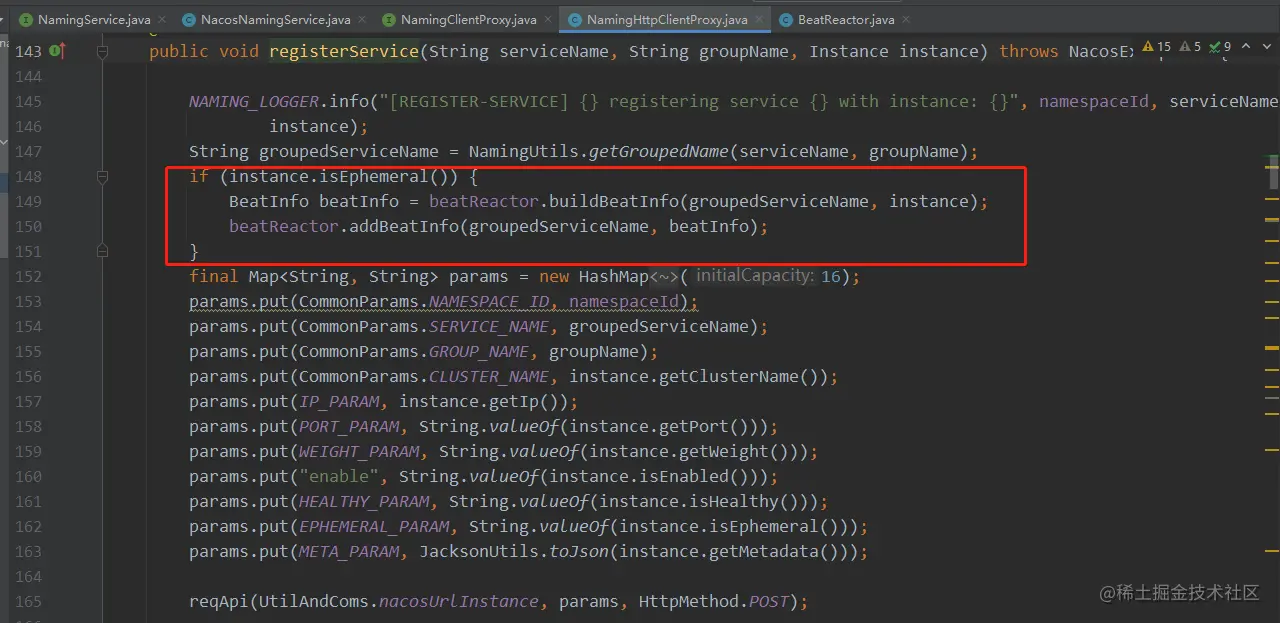The height and width of the screenshot is (623, 1280).
Task: Click line number 165 in the gutter
Action: [x=28, y=602]
